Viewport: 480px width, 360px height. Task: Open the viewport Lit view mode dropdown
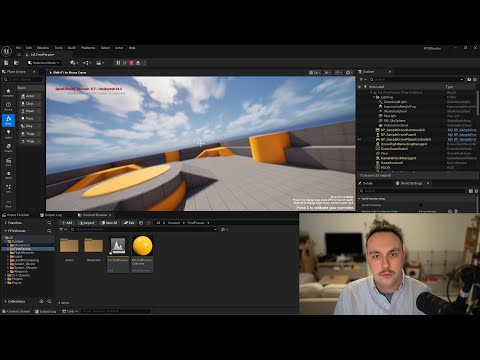click(314, 72)
